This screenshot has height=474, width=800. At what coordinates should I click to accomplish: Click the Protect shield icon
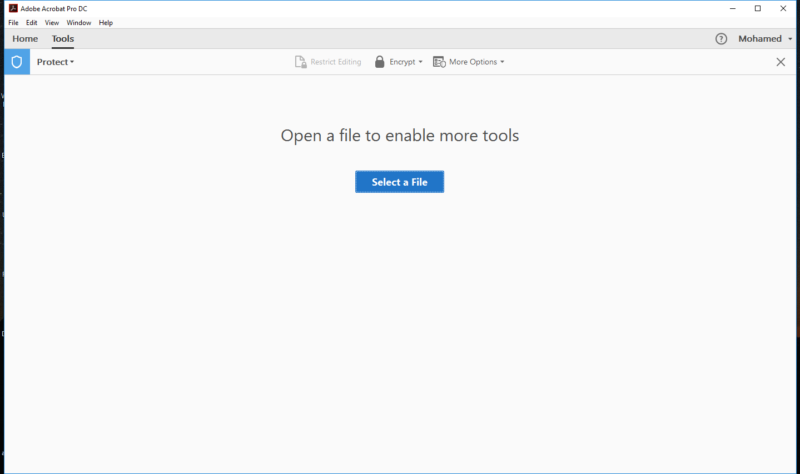pos(17,62)
